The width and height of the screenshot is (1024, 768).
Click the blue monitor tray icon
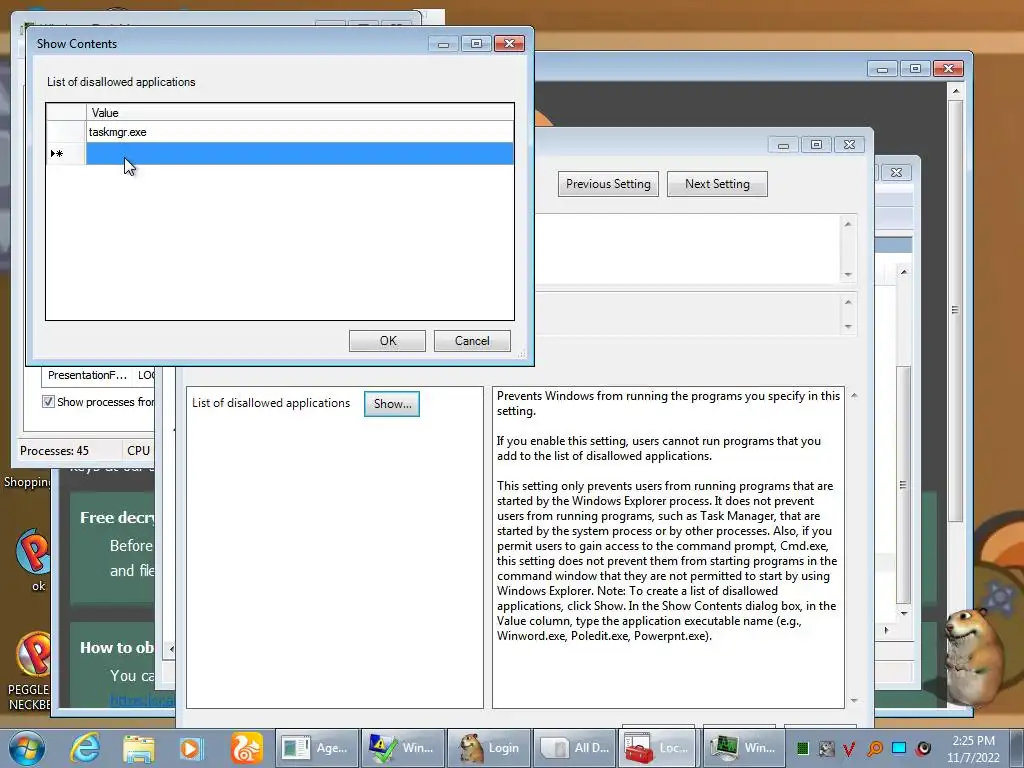tap(899, 748)
